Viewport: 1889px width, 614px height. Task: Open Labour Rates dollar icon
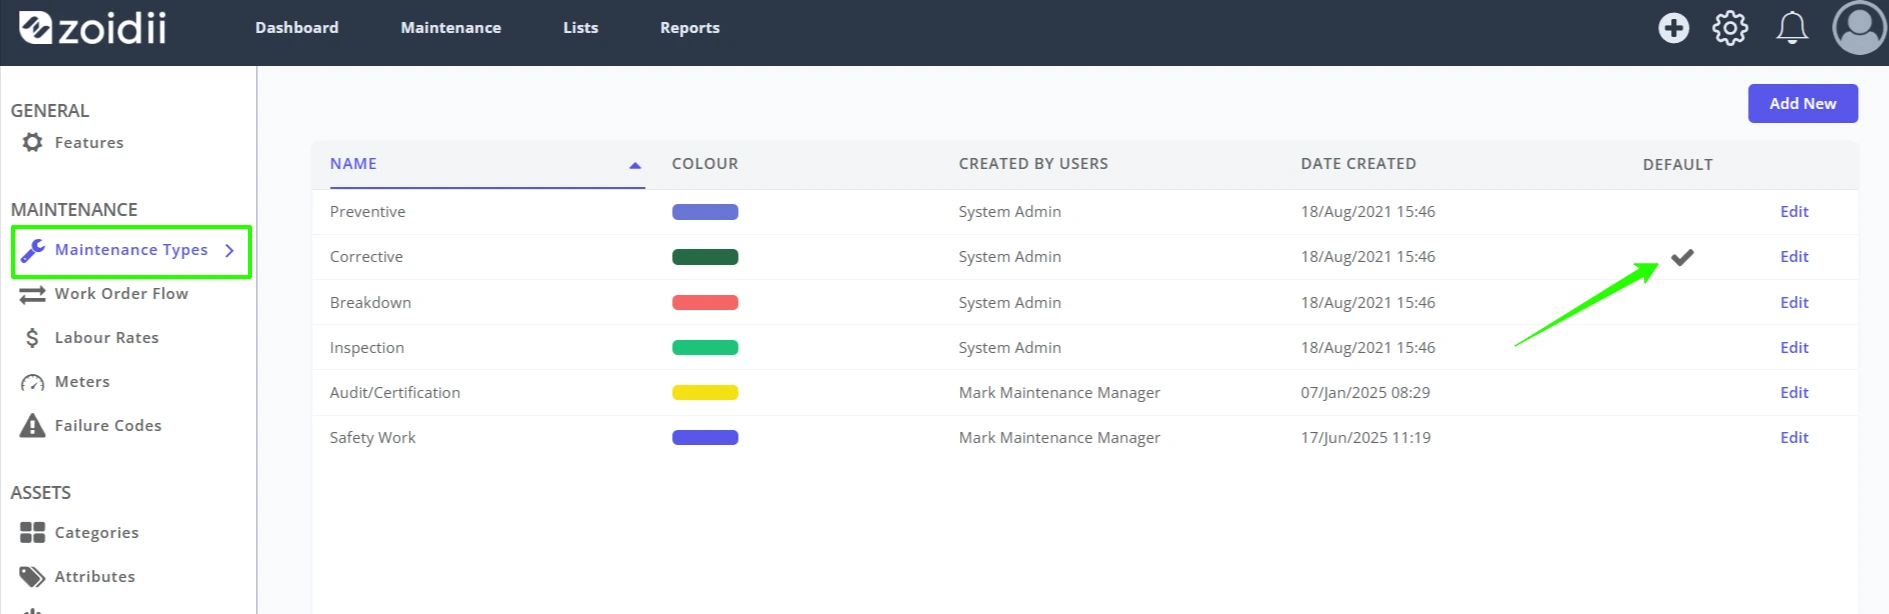[x=33, y=338]
